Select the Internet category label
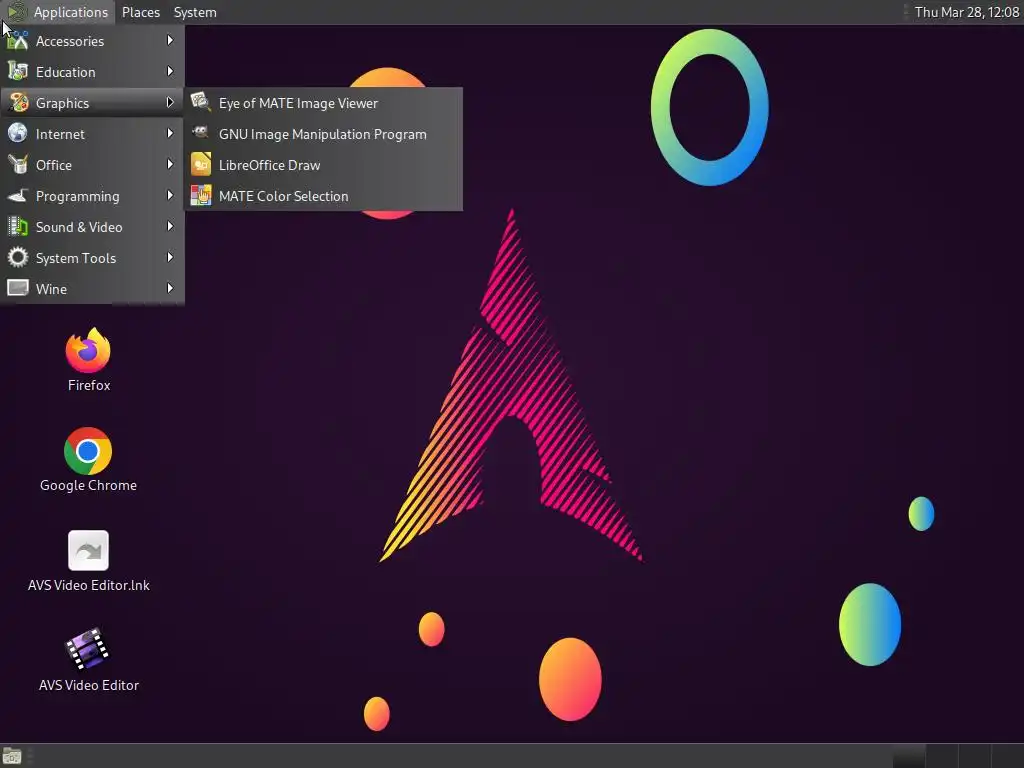 tap(60, 134)
